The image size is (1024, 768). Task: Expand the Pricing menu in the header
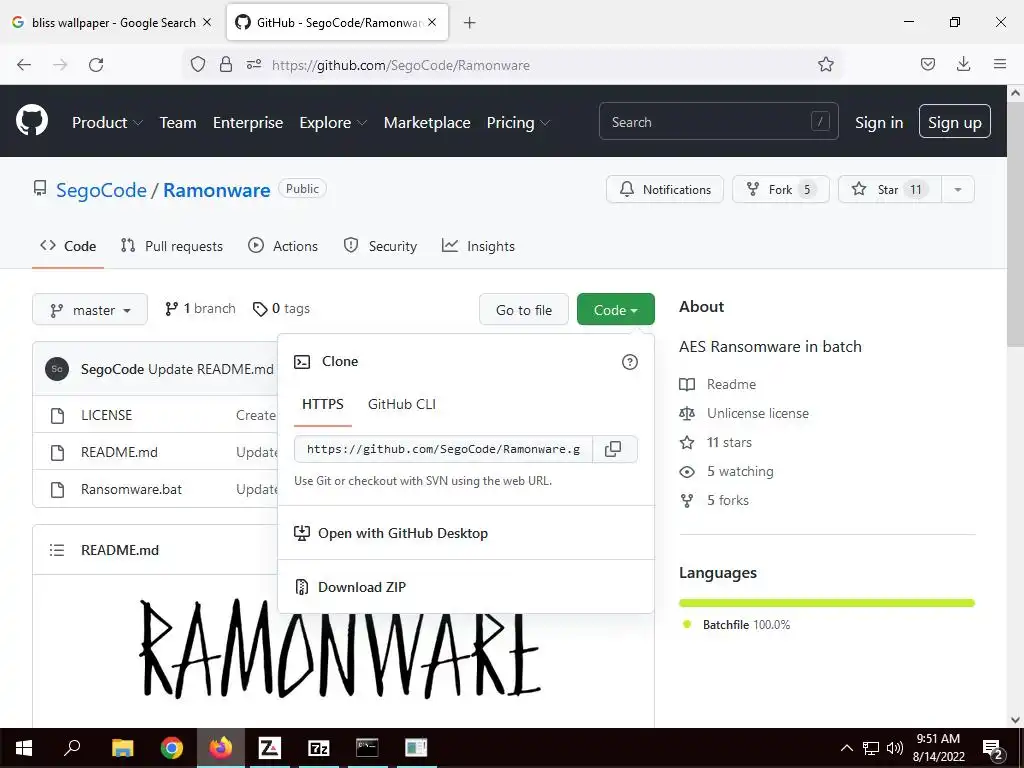point(518,122)
